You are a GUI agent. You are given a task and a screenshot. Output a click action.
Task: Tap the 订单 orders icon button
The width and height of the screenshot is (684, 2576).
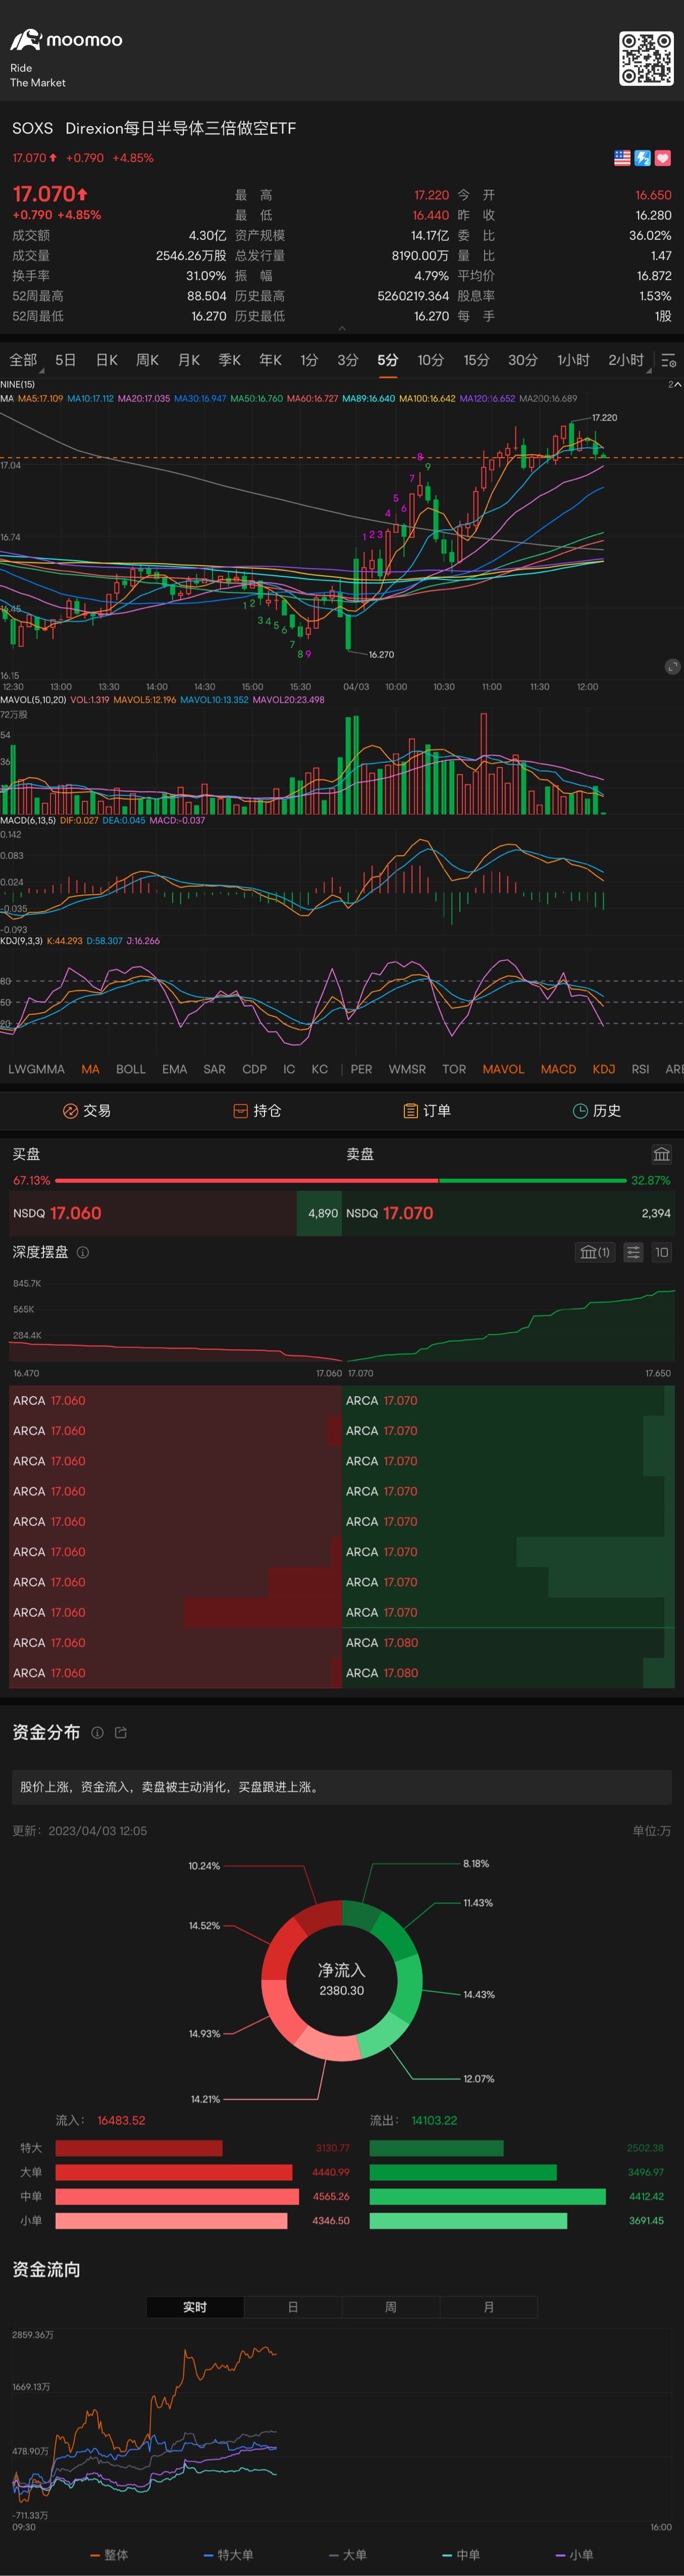[427, 1110]
